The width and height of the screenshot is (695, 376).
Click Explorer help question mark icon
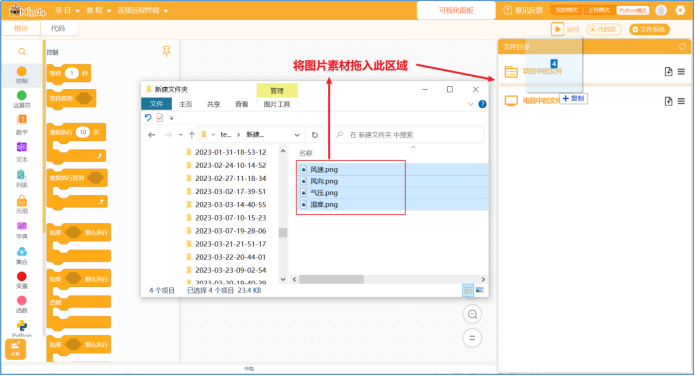(x=482, y=104)
